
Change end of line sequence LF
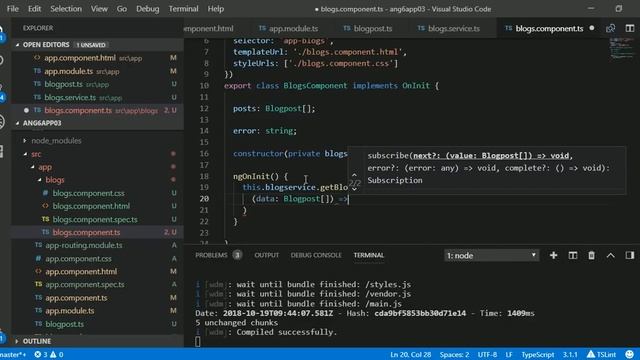509,354
